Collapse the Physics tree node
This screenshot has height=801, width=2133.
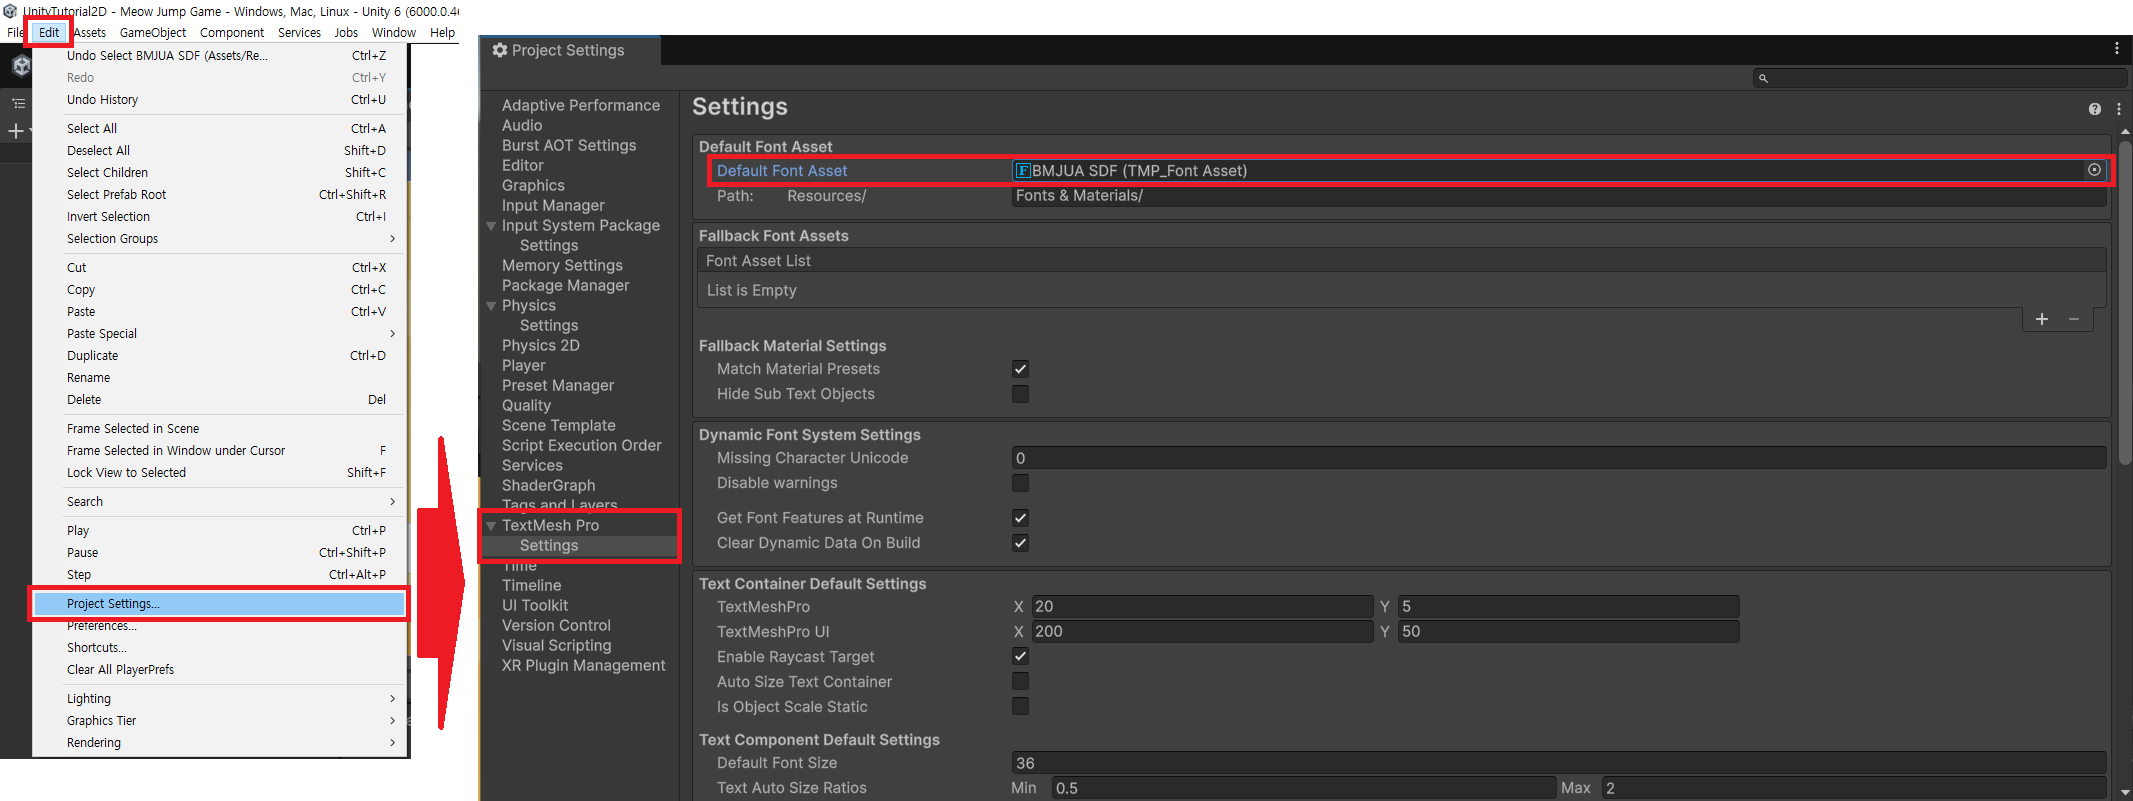coord(491,306)
